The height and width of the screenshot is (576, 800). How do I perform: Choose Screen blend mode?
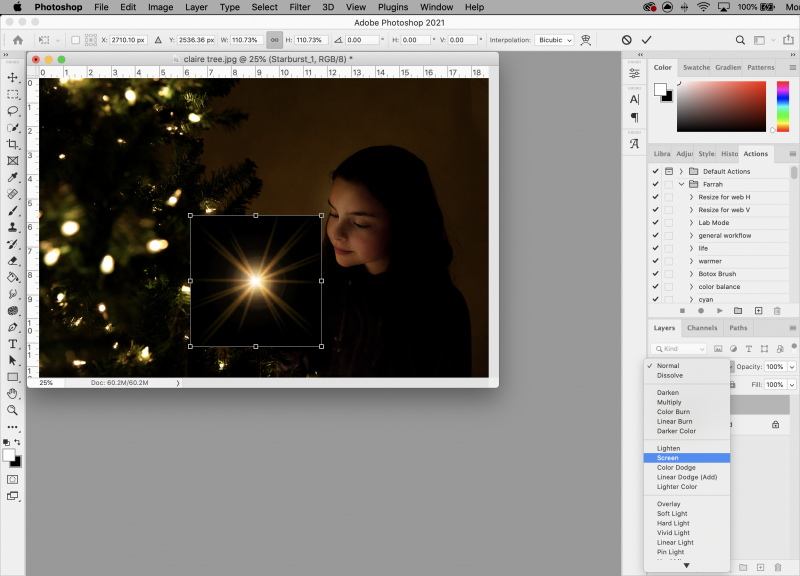(x=687, y=458)
